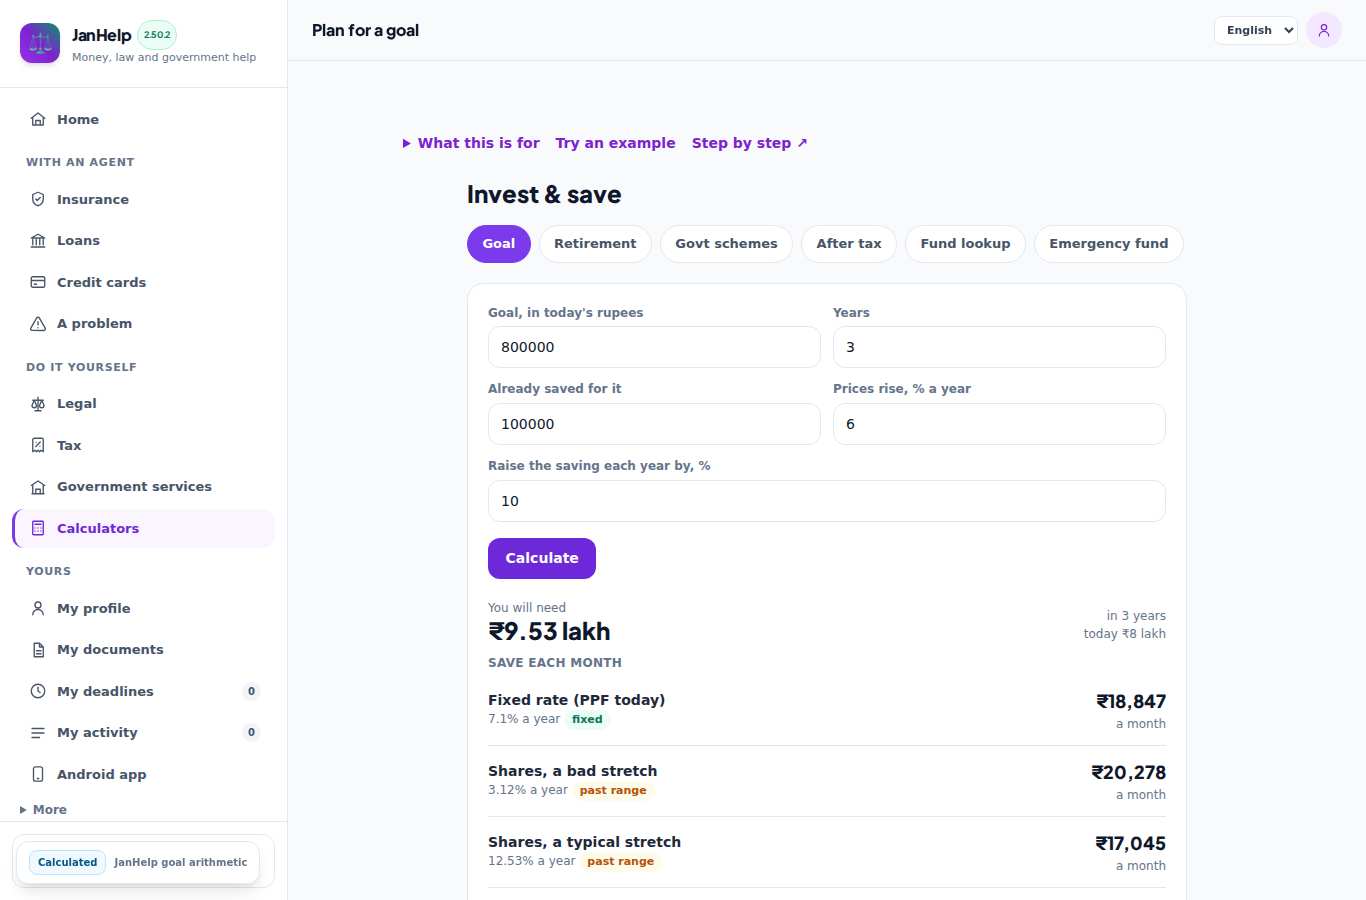The height and width of the screenshot is (900, 1366).
Task: Click the My profile person icon
Action: click(x=38, y=608)
